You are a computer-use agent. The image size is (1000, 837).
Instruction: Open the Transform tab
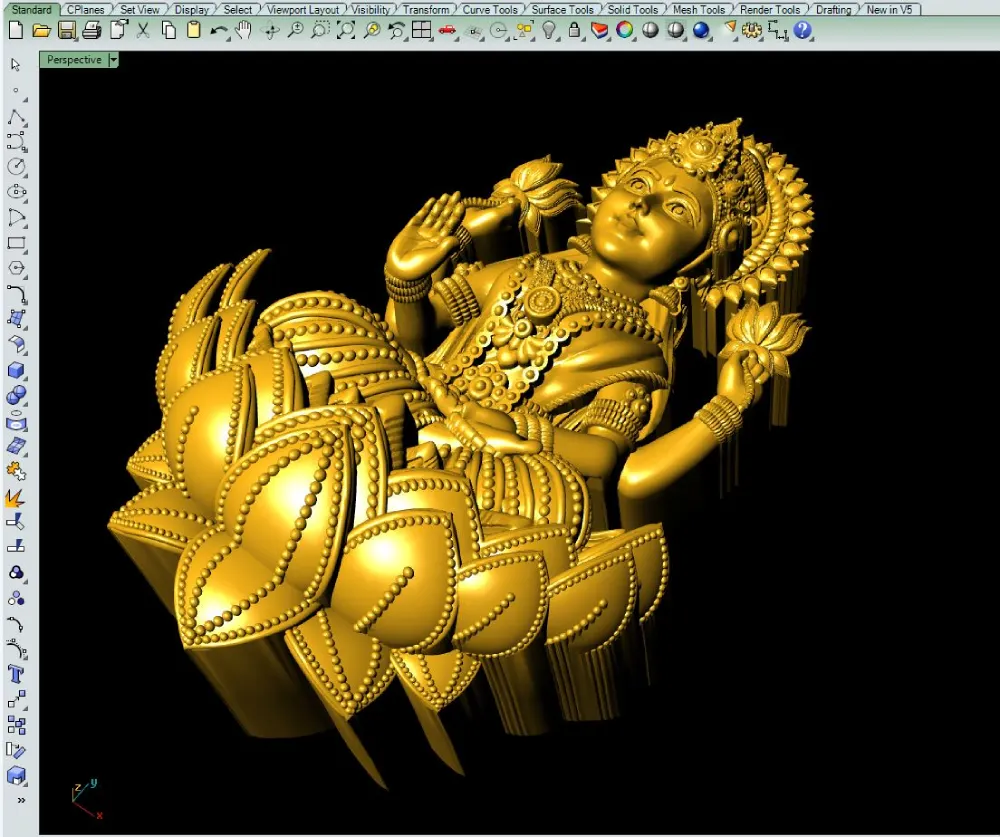pyautogui.click(x=425, y=10)
